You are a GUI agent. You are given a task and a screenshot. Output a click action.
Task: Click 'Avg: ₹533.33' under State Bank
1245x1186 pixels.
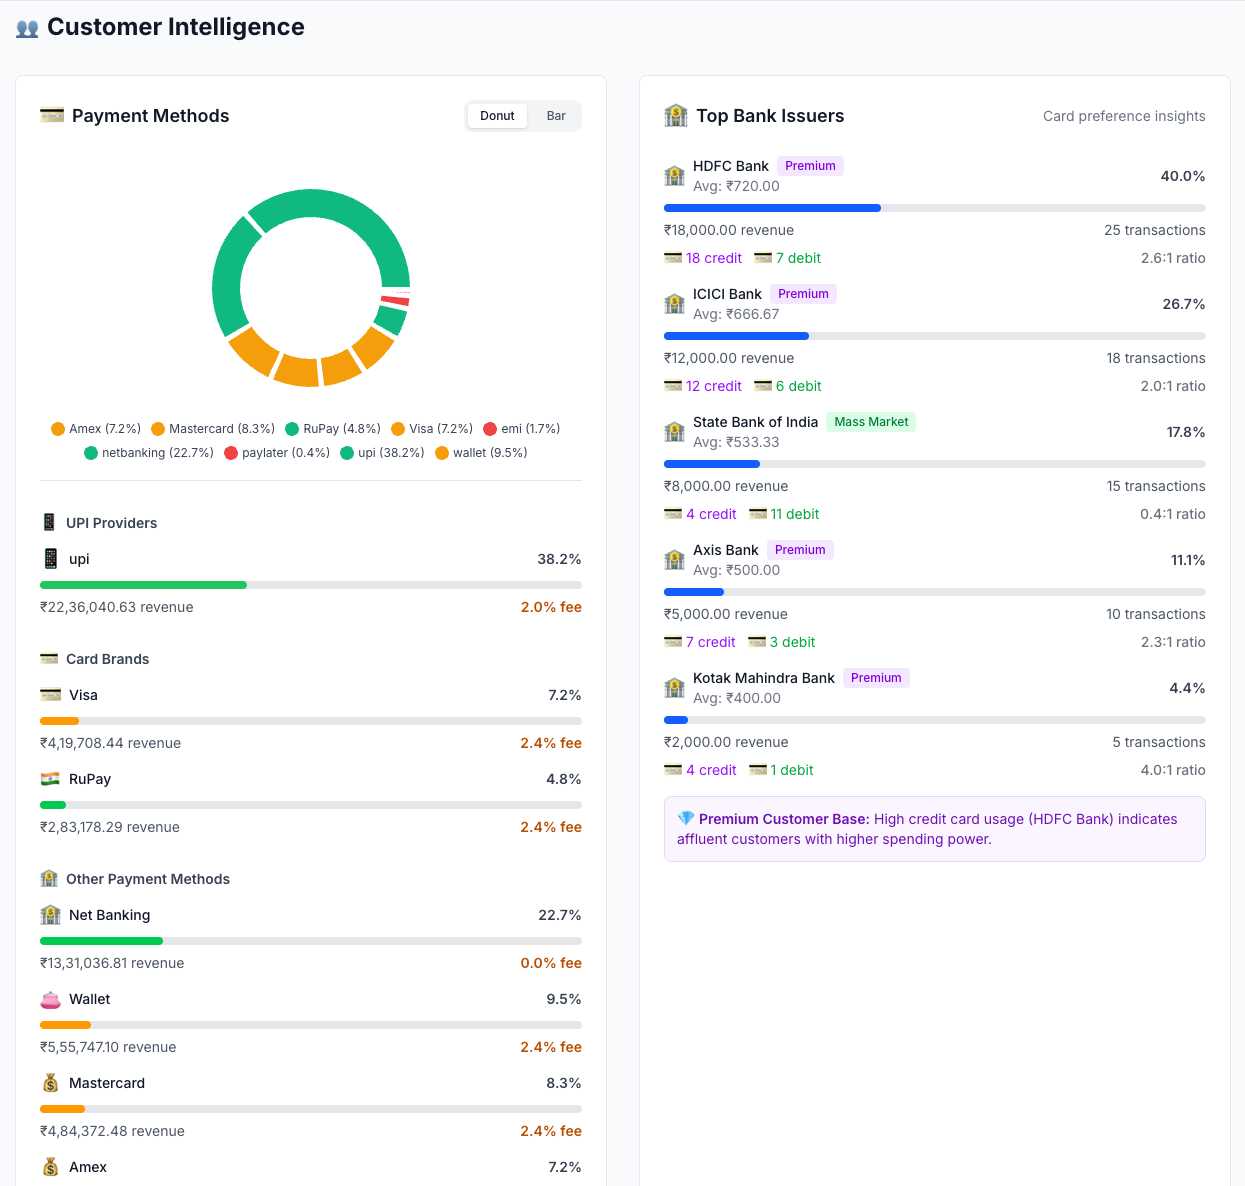(736, 442)
